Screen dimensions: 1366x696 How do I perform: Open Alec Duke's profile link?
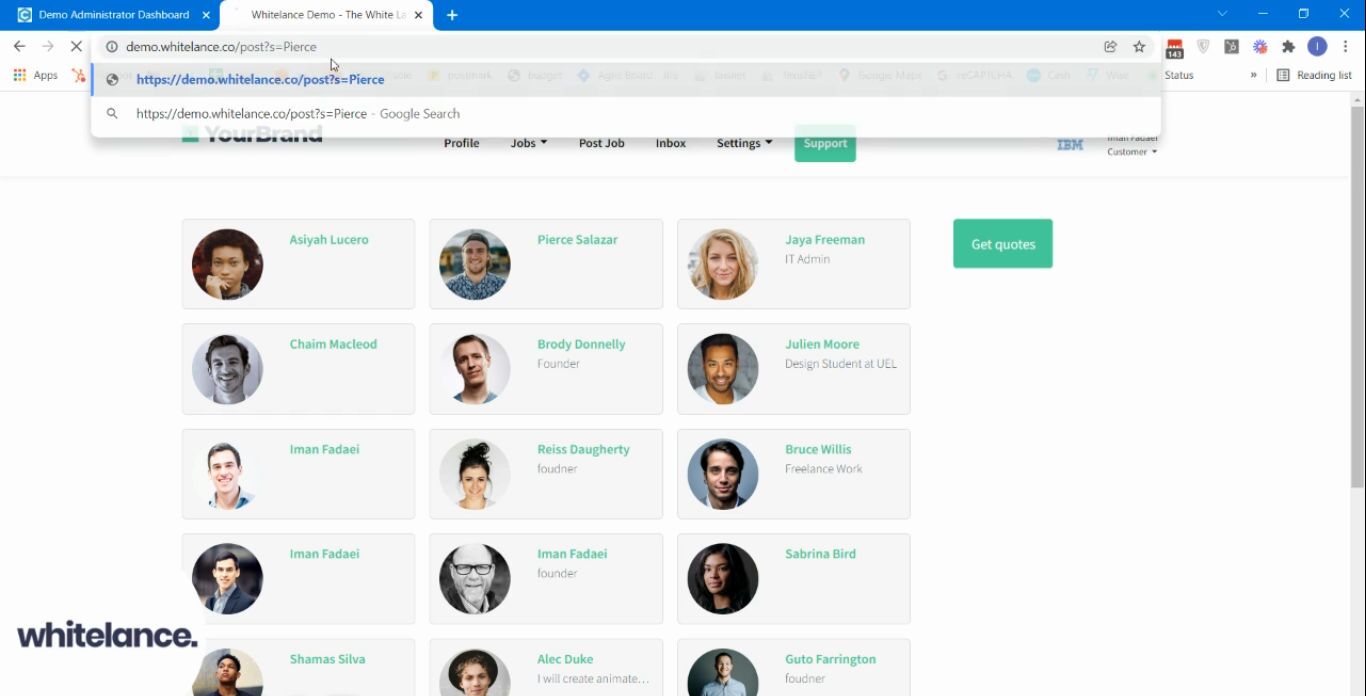click(565, 659)
